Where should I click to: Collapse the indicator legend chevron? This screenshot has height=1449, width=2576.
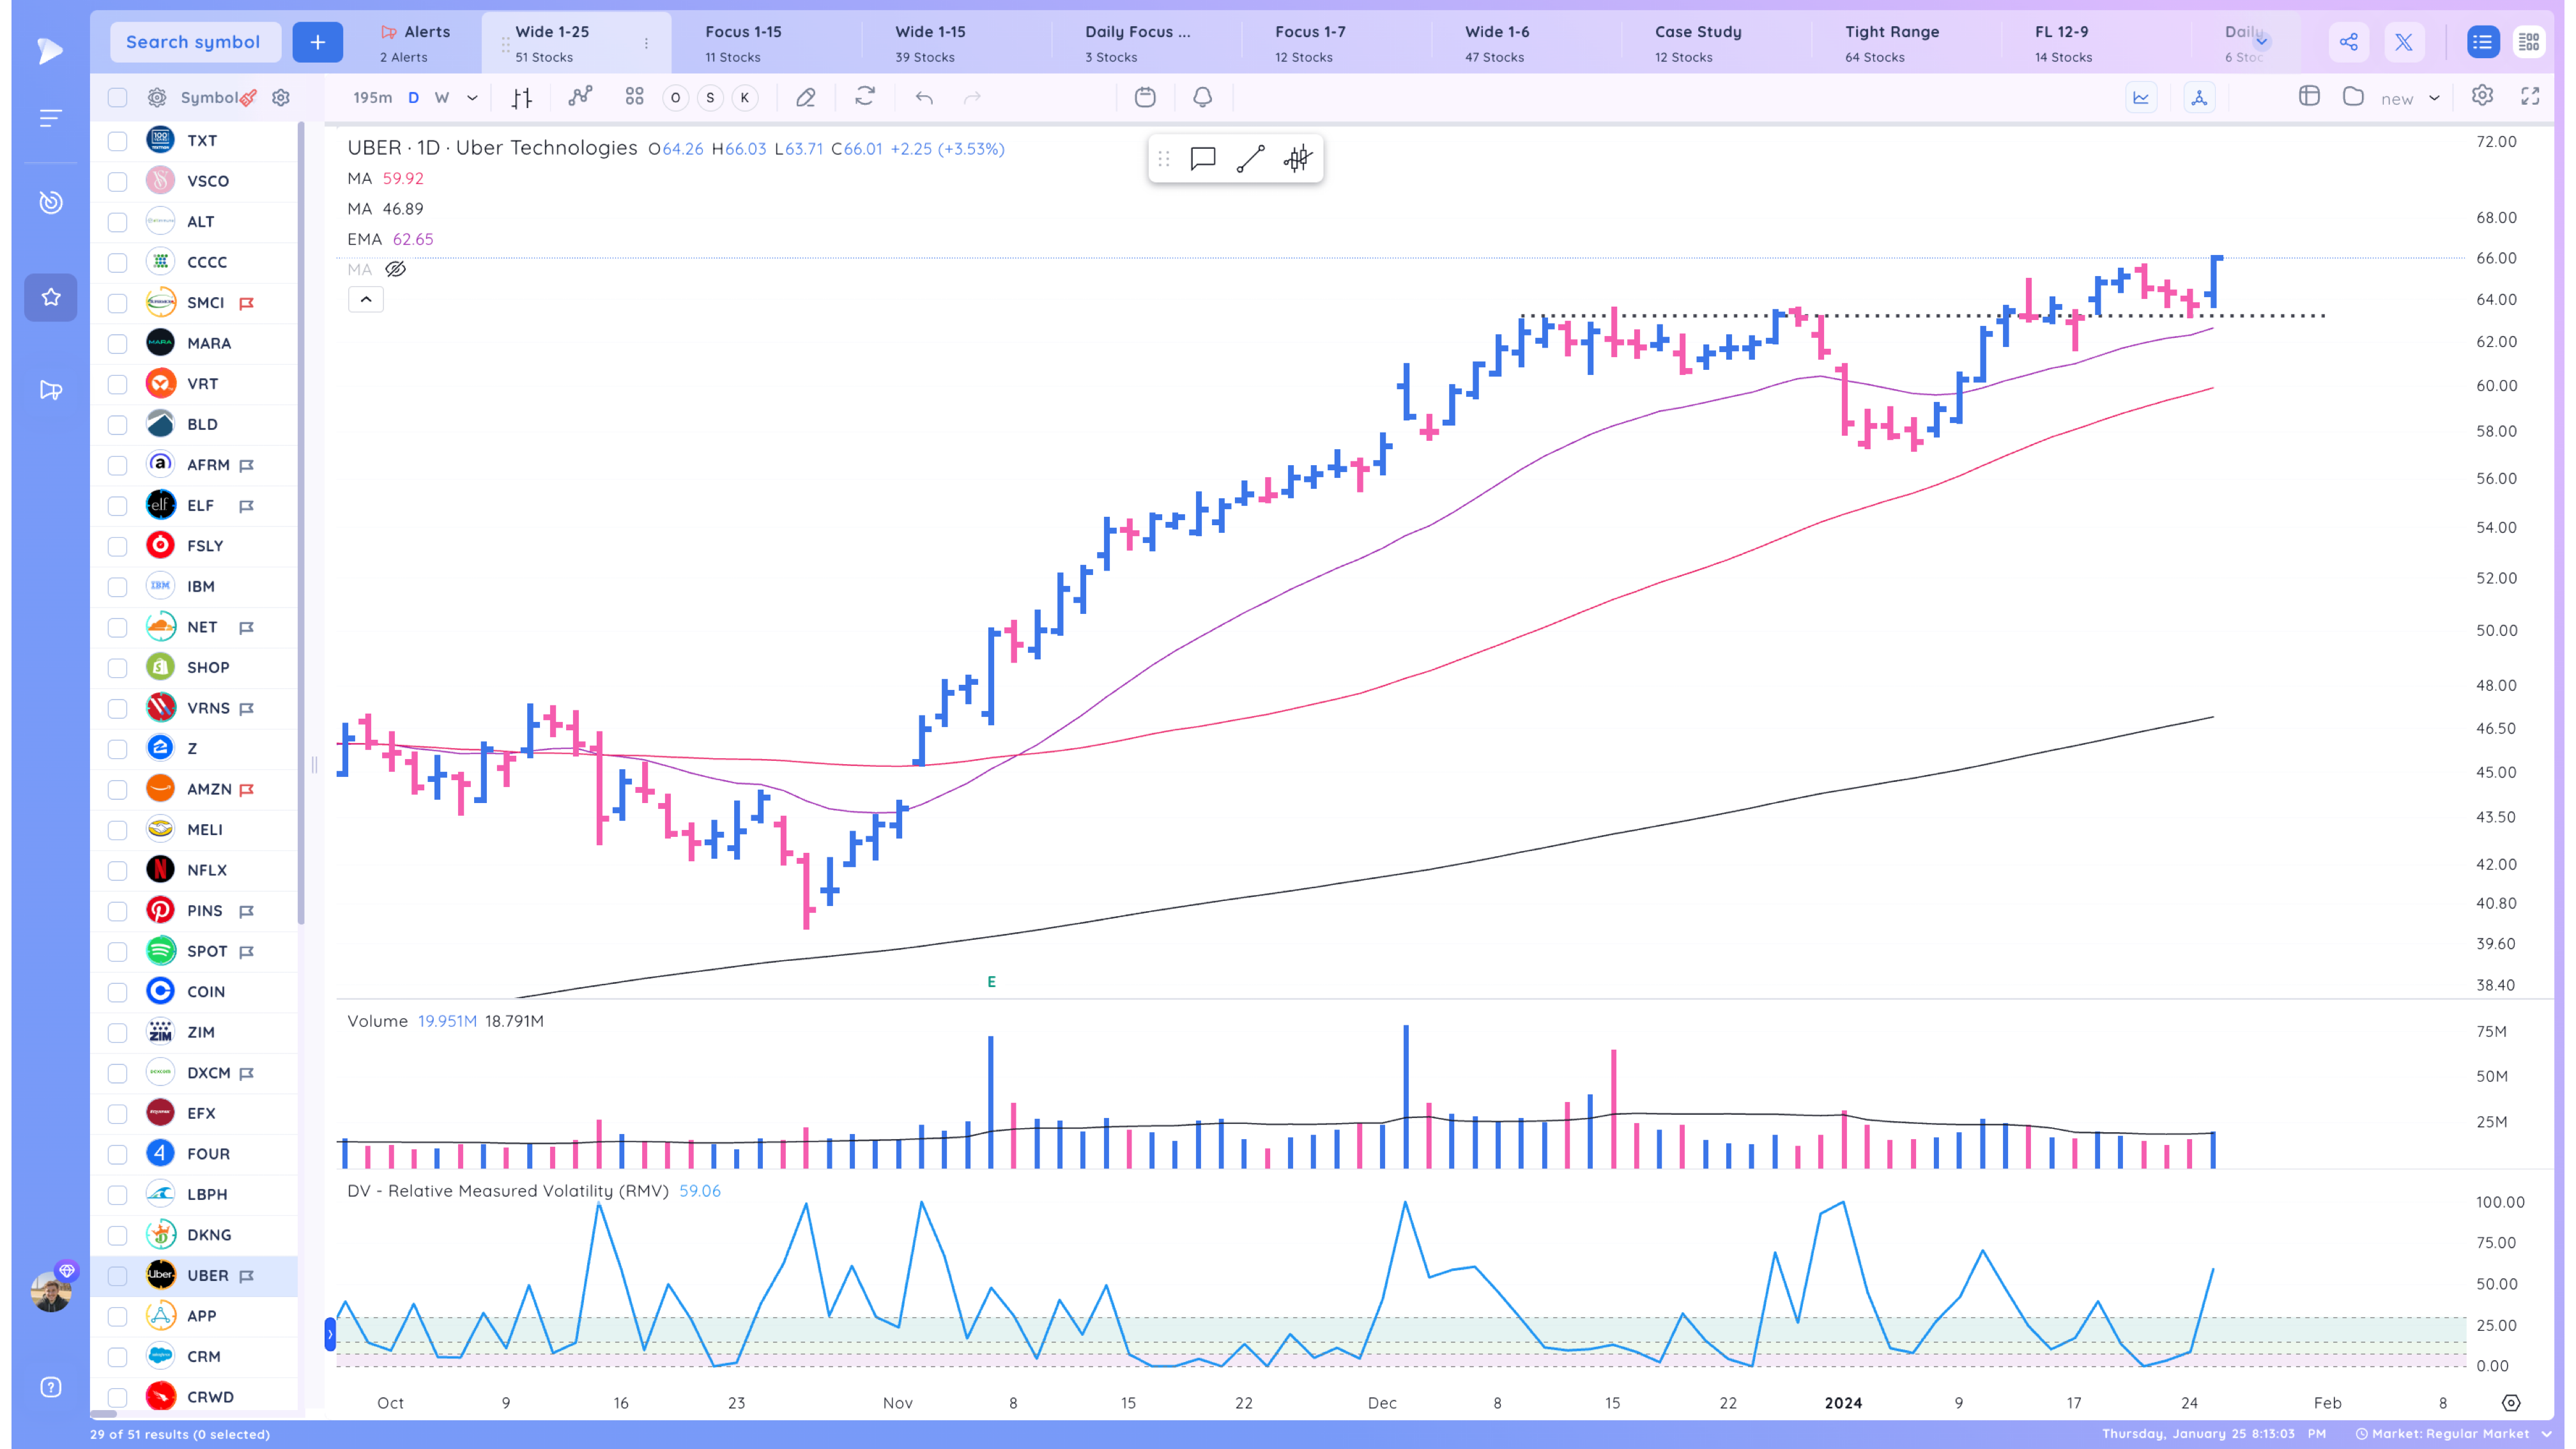[x=366, y=299]
